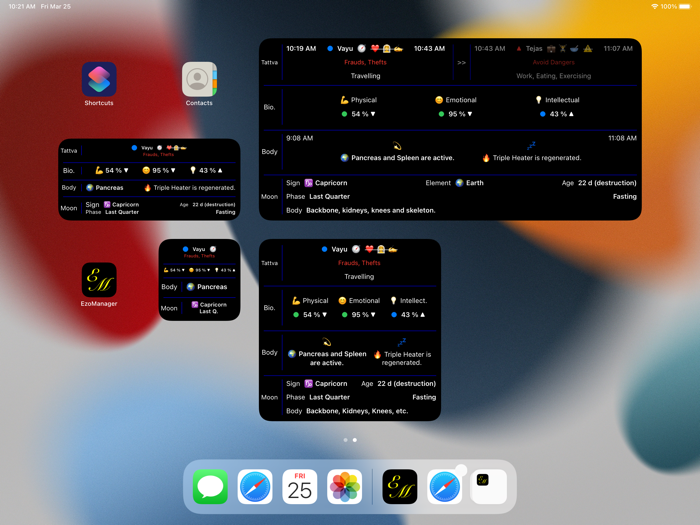
Task: Tap '95 %' emotional value in medium left widget
Action: 160,170
